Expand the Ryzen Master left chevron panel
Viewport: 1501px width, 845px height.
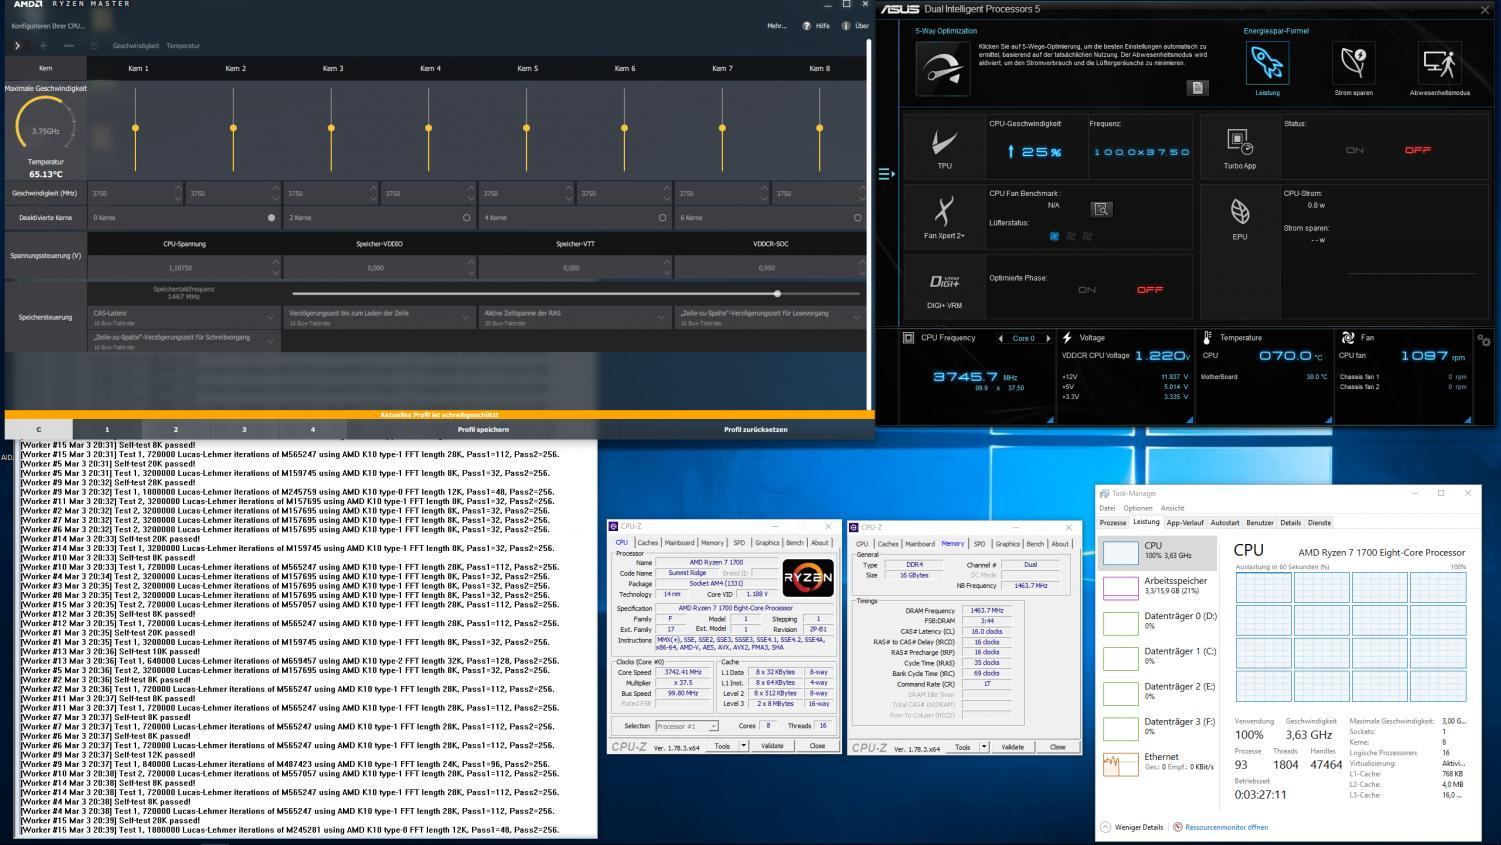pyautogui.click(x=17, y=45)
